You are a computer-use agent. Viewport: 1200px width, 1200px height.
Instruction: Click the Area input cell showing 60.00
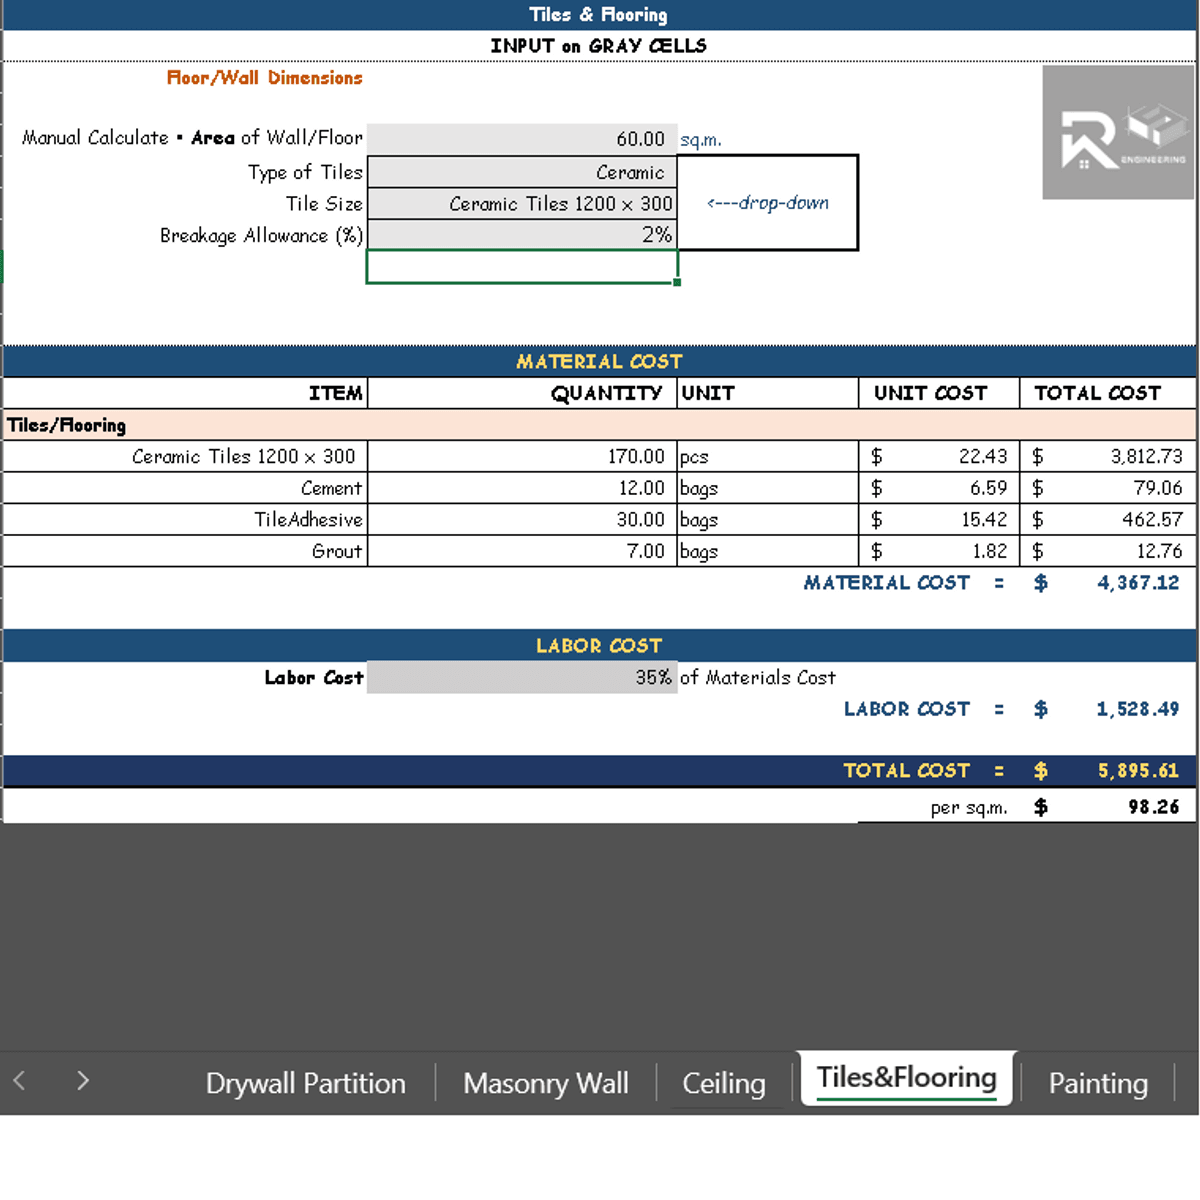coord(522,139)
